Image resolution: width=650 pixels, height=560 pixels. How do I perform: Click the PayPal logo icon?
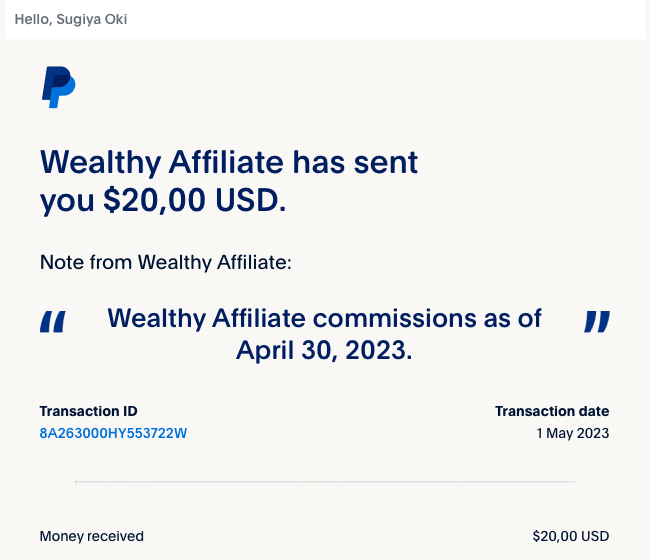tap(58, 87)
